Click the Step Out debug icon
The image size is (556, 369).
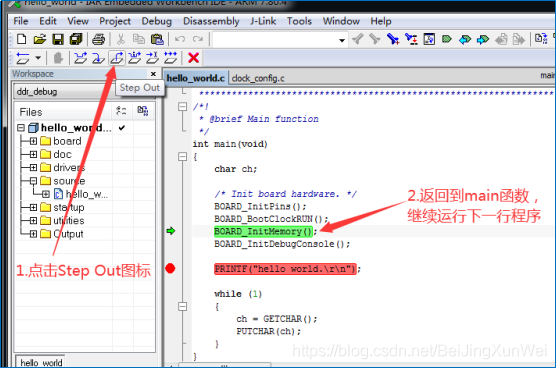(117, 58)
